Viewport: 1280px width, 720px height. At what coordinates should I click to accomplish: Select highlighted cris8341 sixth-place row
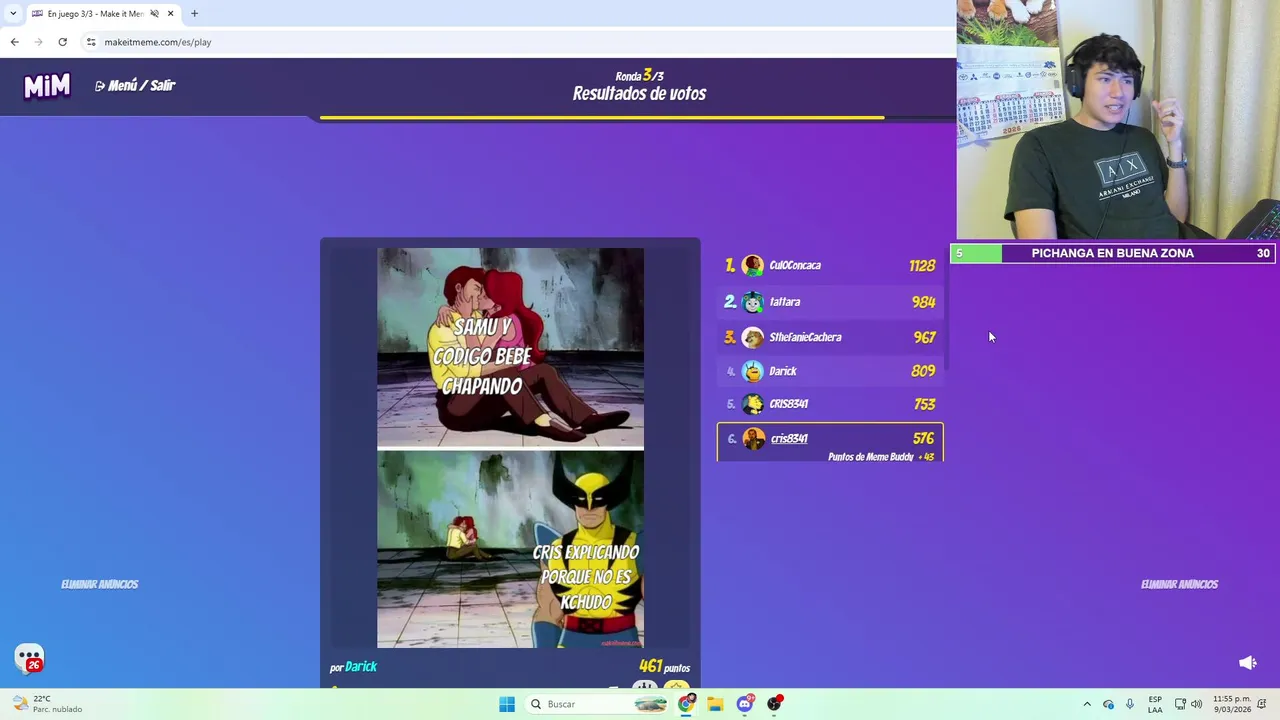830,443
